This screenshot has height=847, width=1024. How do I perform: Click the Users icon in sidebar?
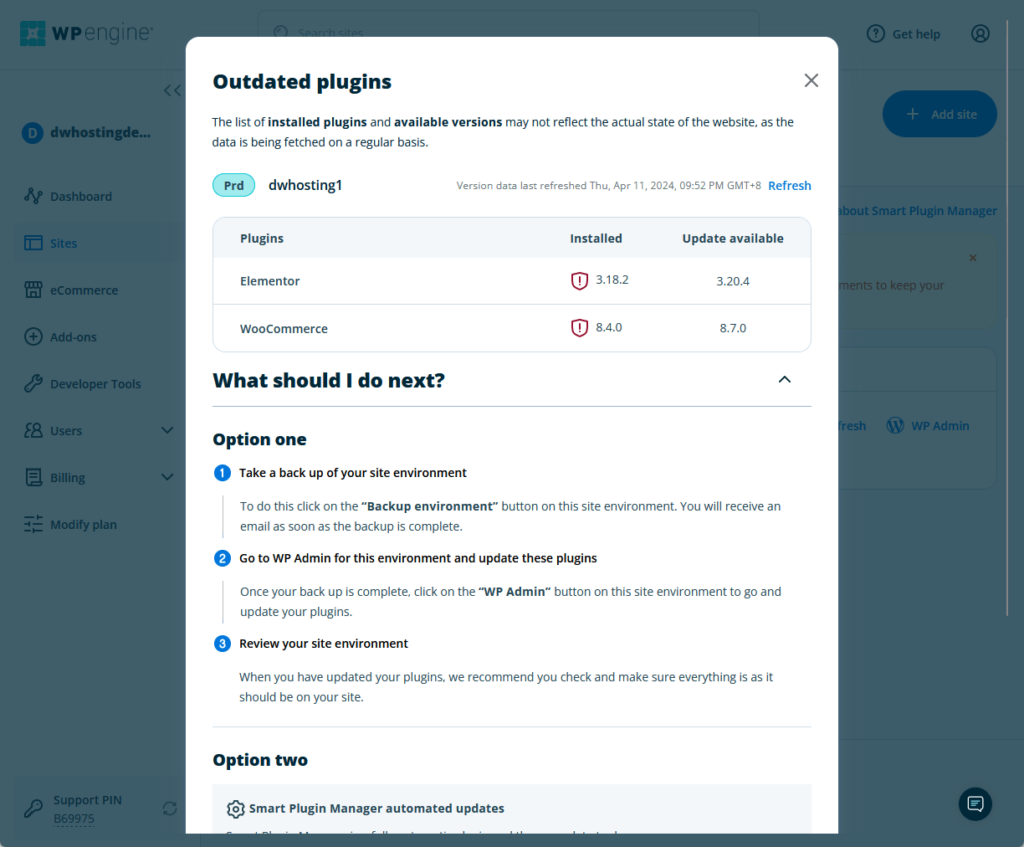(x=33, y=430)
